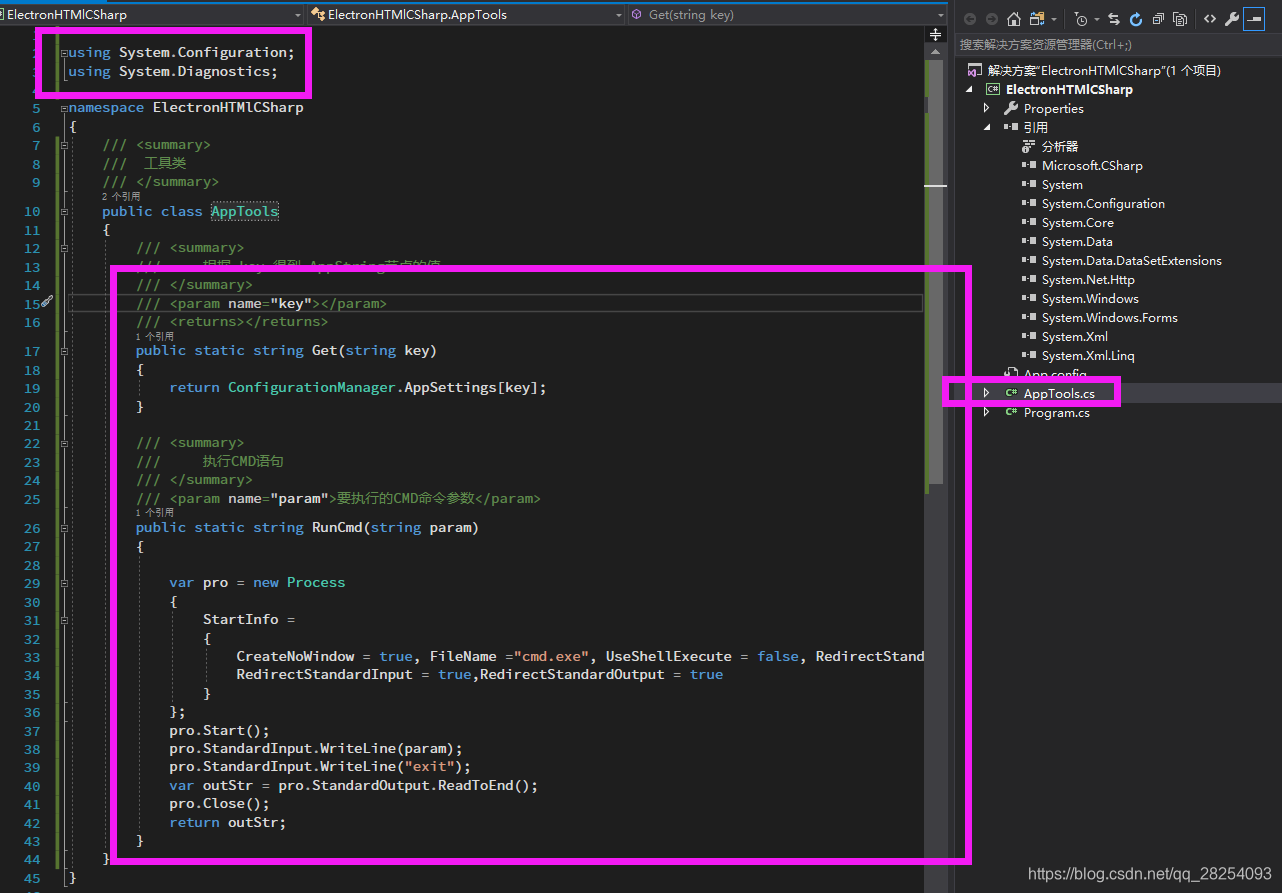The width and height of the screenshot is (1282, 893).
Task: Click the pending changes filter clock icon
Action: point(1081,19)
